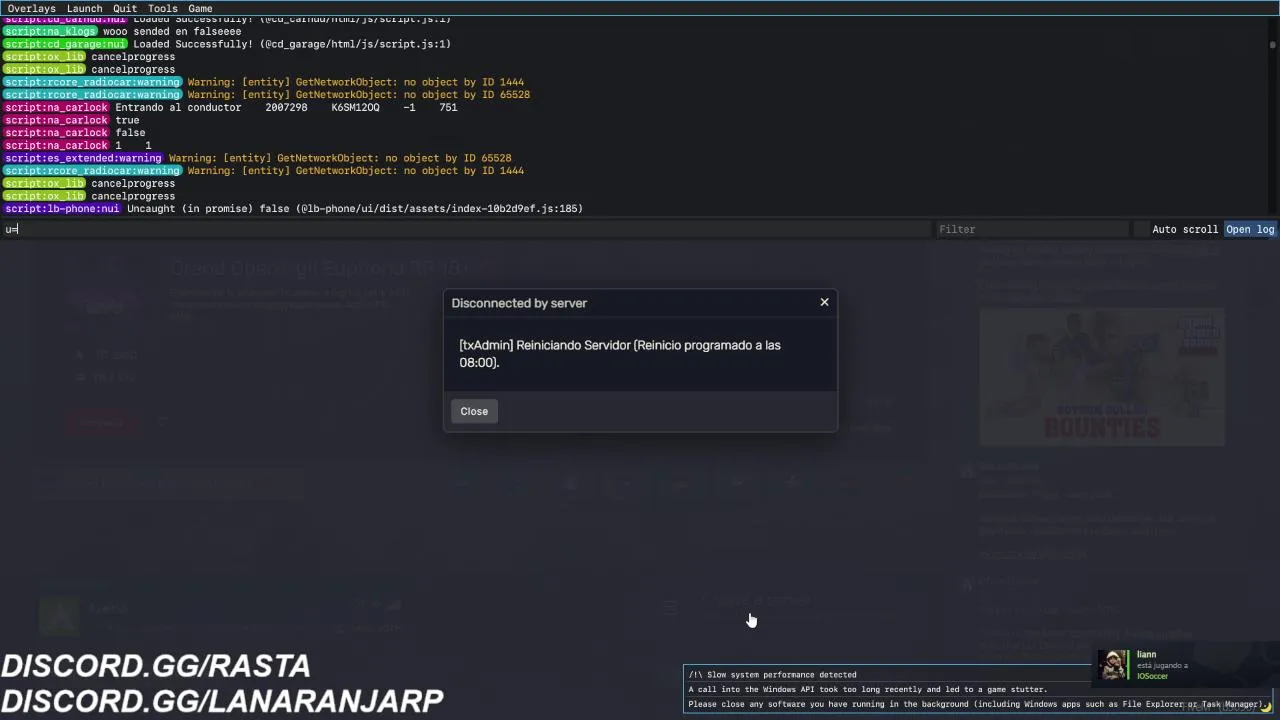Click 'Slow system performance detected' warning header
This screenshot has height=720, width=1280.
(x=772, y=675)
